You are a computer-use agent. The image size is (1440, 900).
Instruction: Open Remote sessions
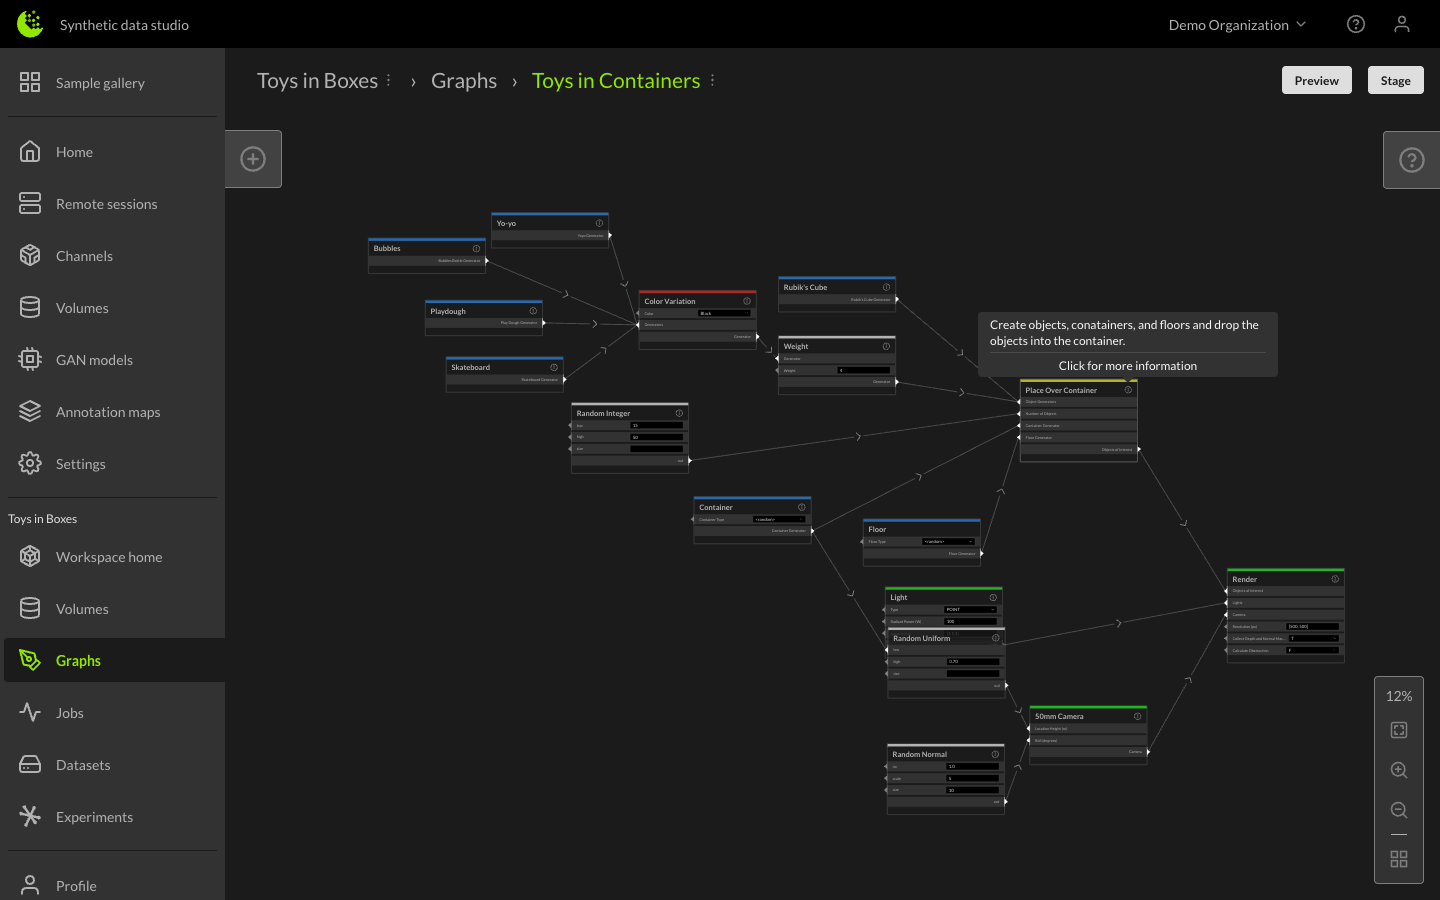106,203
